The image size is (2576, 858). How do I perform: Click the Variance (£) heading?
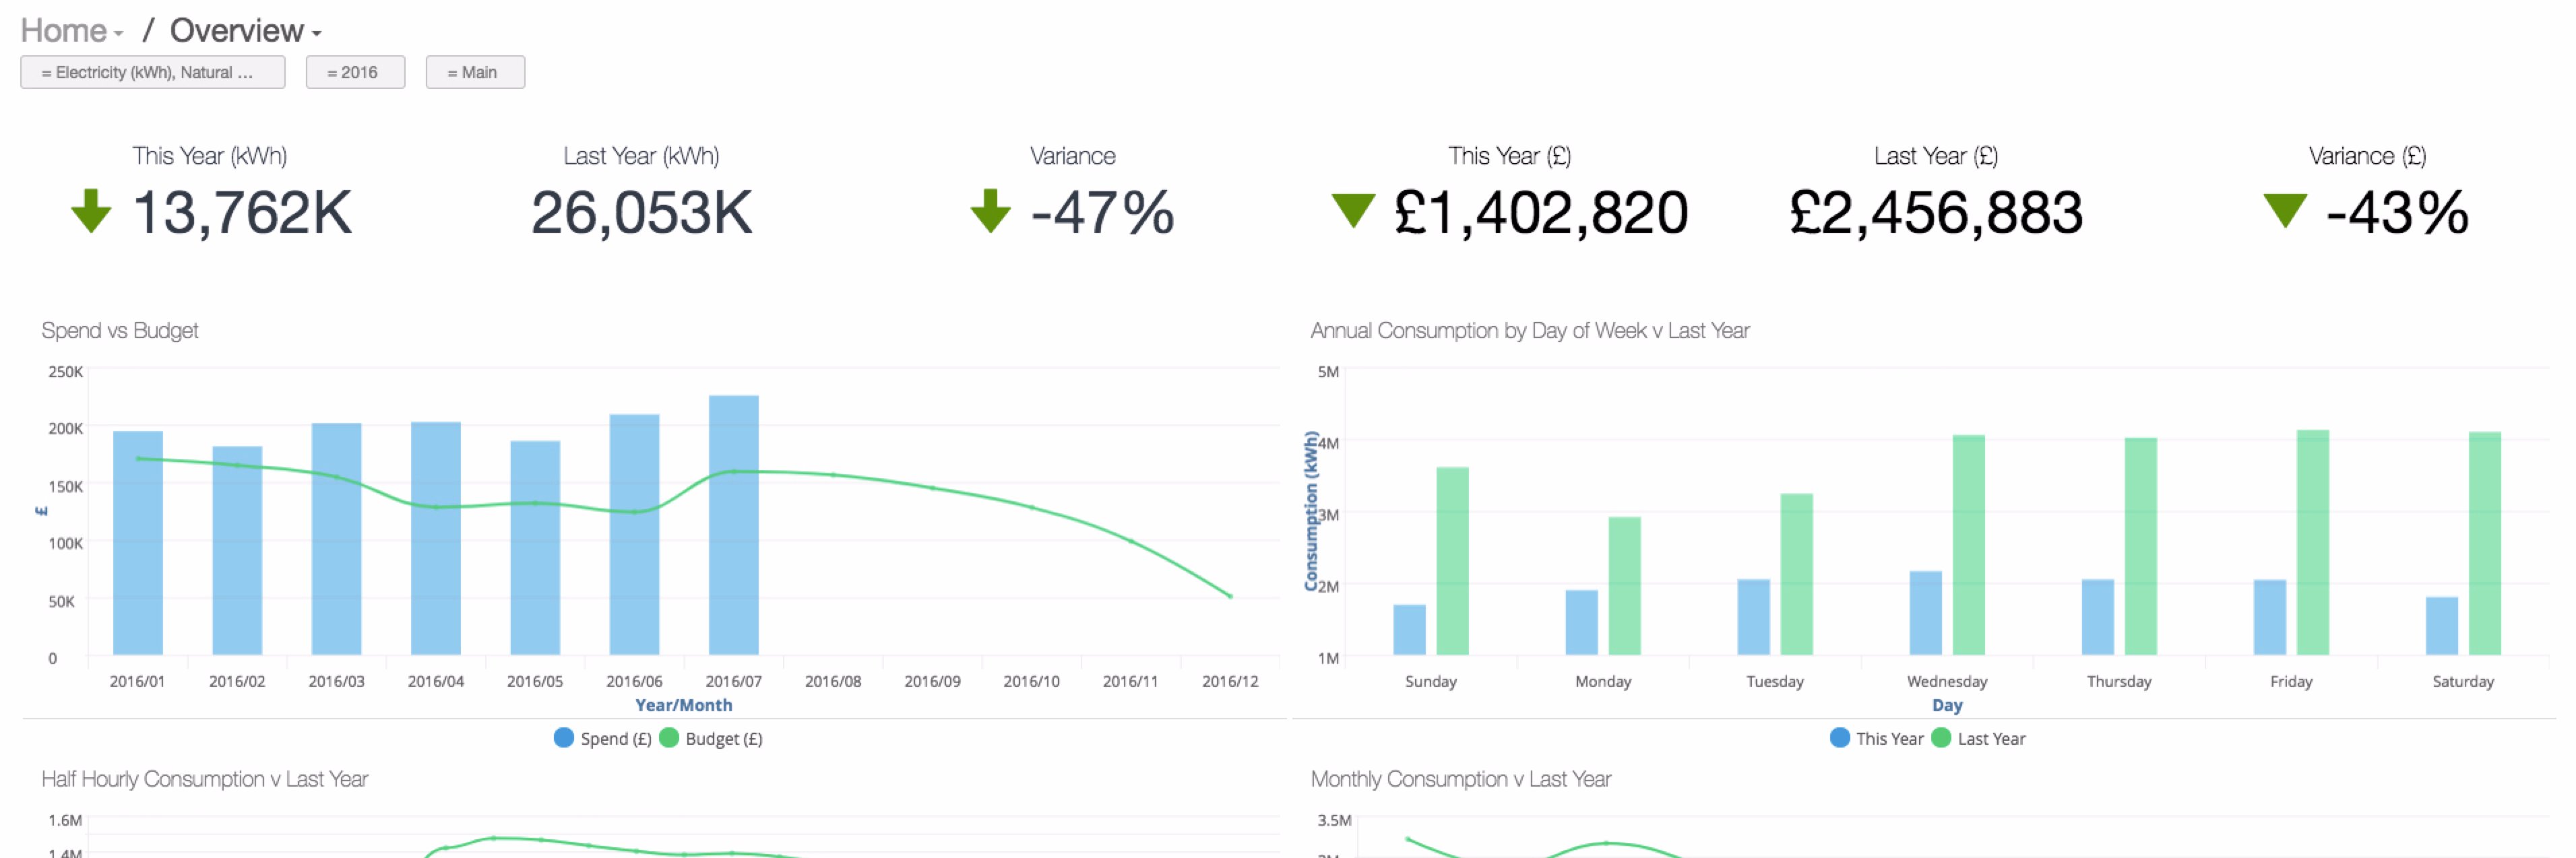tap(2367, 156)
